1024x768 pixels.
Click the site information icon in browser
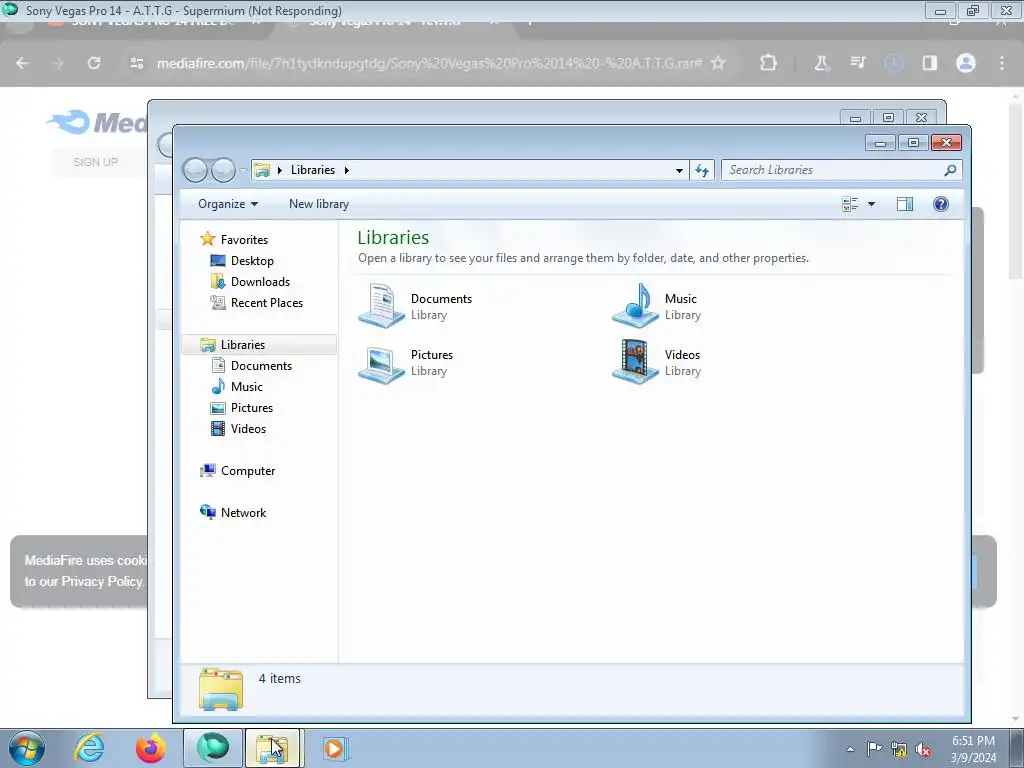coord(136,63)
